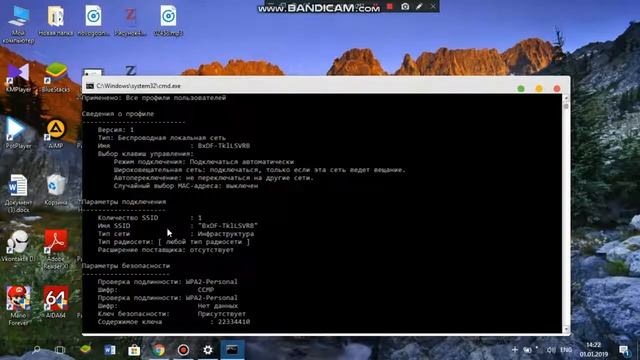640x360 pixels.
Task: Click the Параметры подключения heading
Action: 124,202
